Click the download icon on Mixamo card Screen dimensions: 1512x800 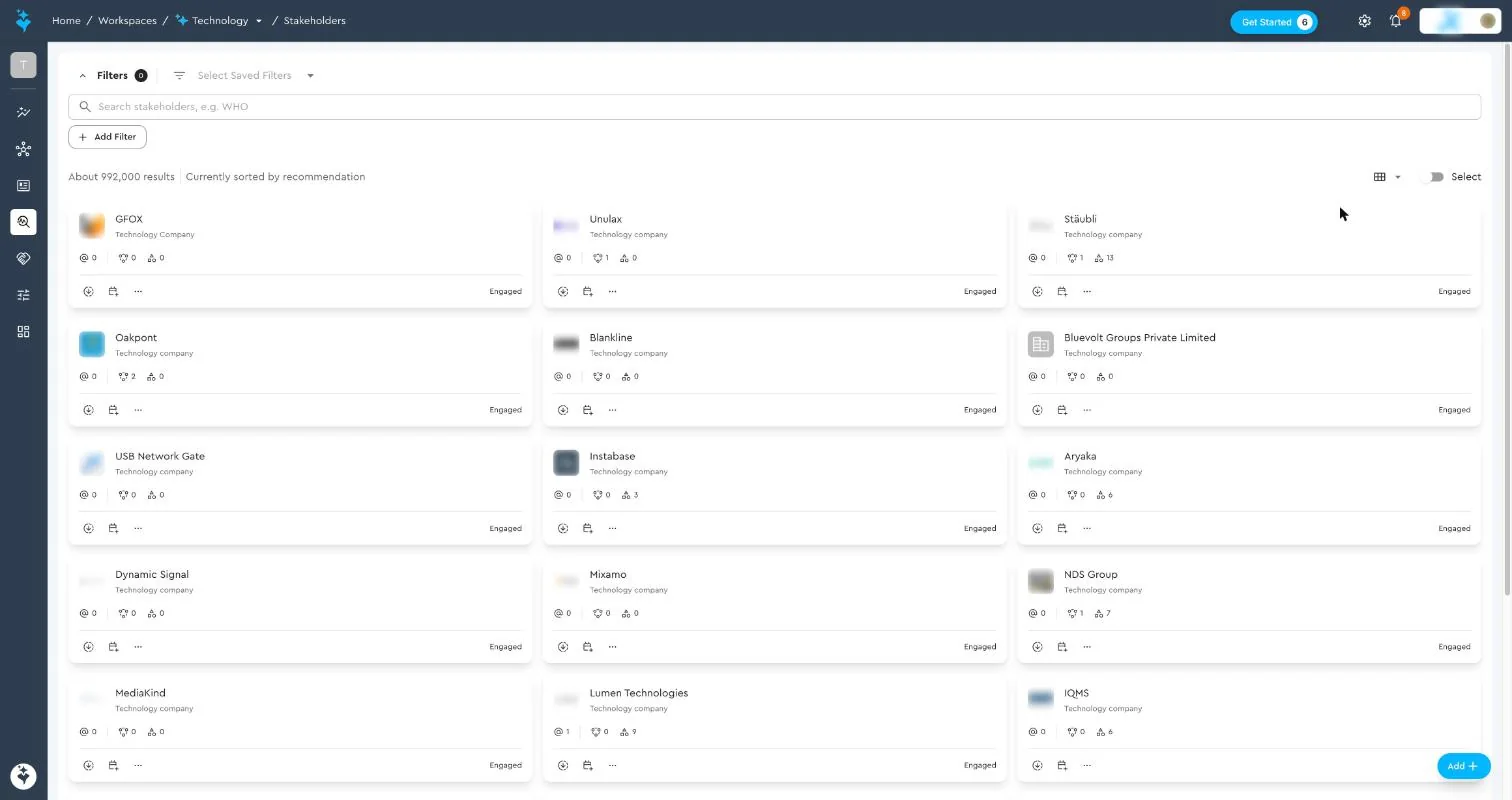(x=563, y=647)
